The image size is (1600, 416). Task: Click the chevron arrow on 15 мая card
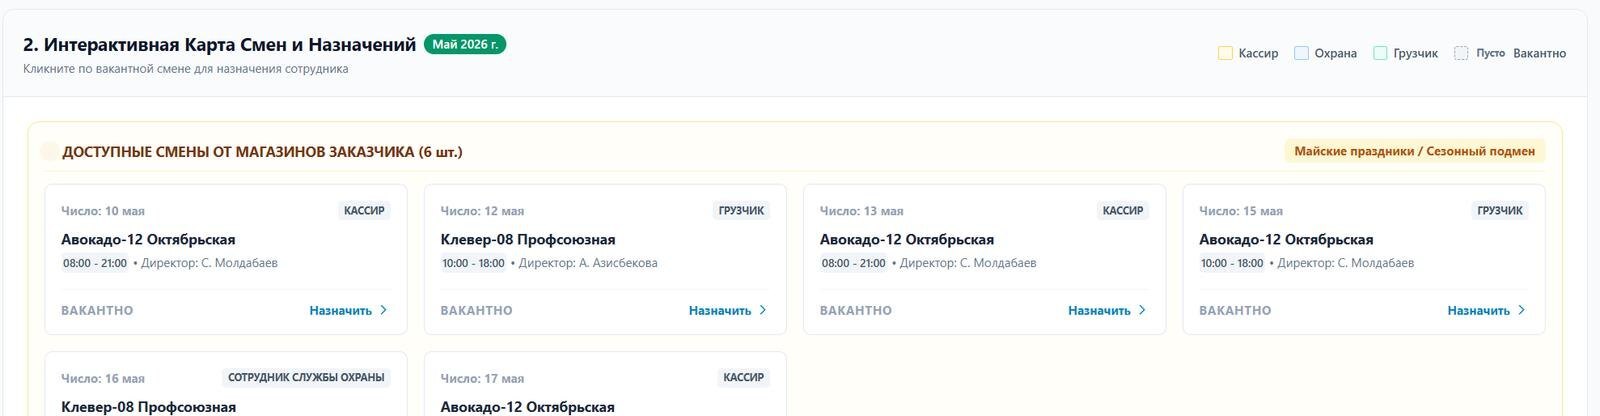[x=1522, y=310]
